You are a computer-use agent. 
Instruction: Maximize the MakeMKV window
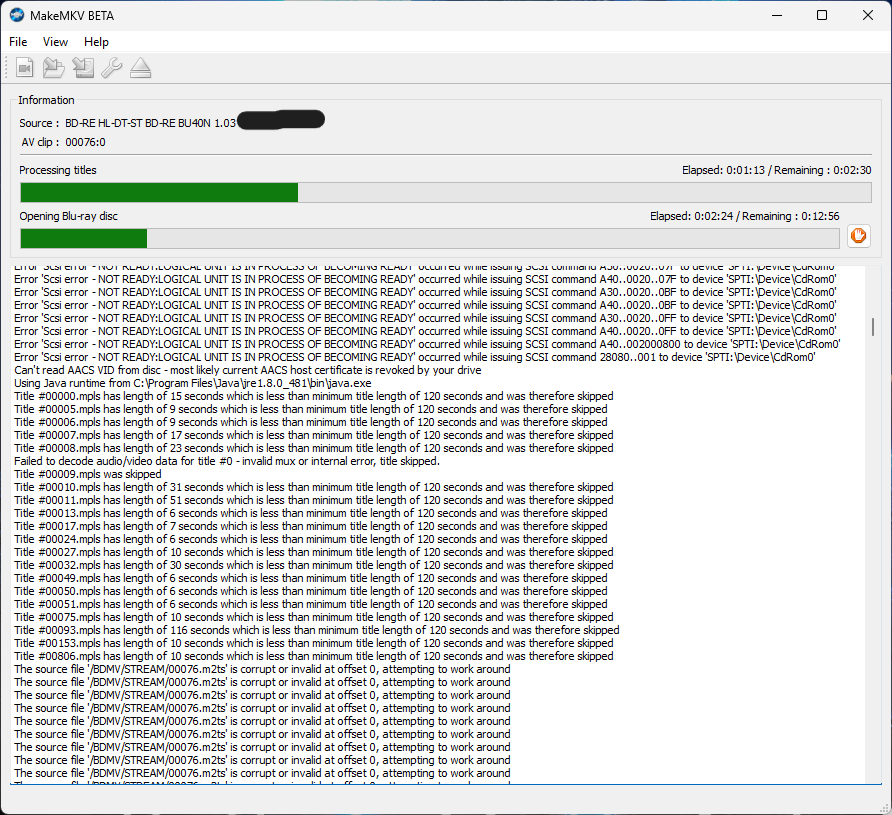tap(821, 16)
